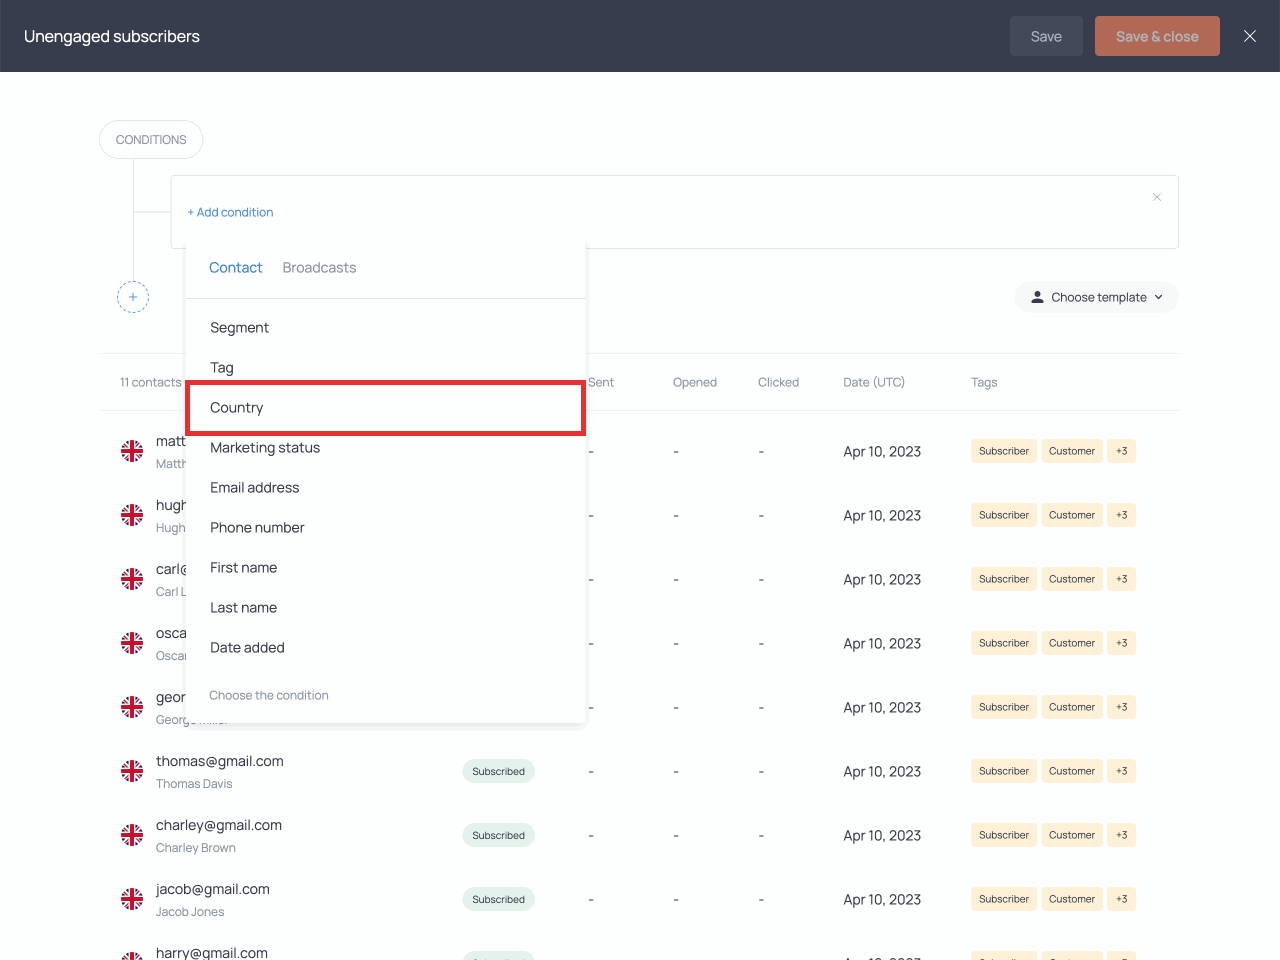Click the + Add condition link
Image resolution: width=1280 pixels, height=960 pixels.
[x=230, y=212]
